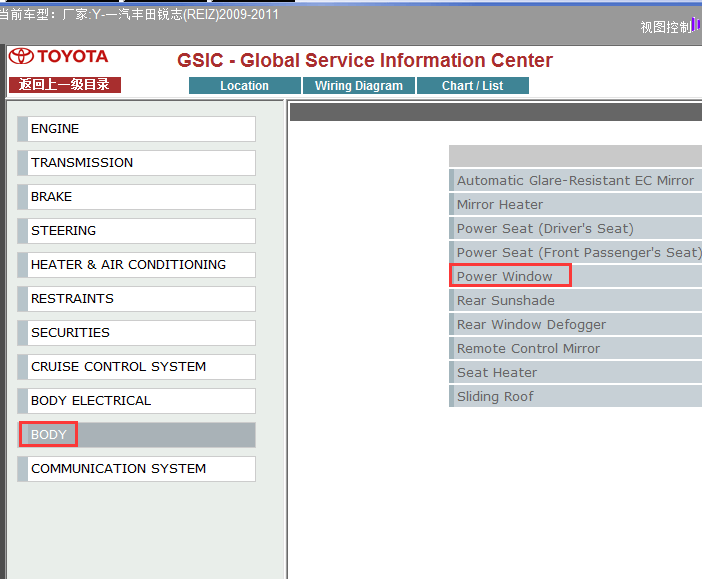Open the BRAKE category
The width and height of the screenshot is (702, 579).
pyautogui.click(x=137, y=197)
